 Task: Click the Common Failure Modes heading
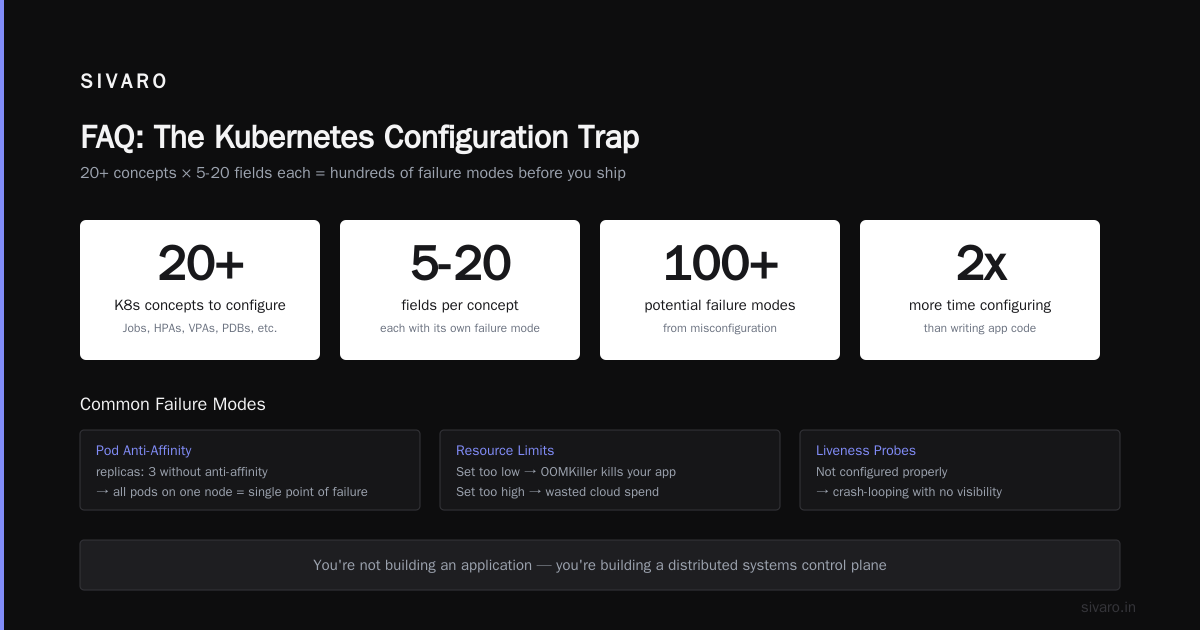click(x=173, y=405)
